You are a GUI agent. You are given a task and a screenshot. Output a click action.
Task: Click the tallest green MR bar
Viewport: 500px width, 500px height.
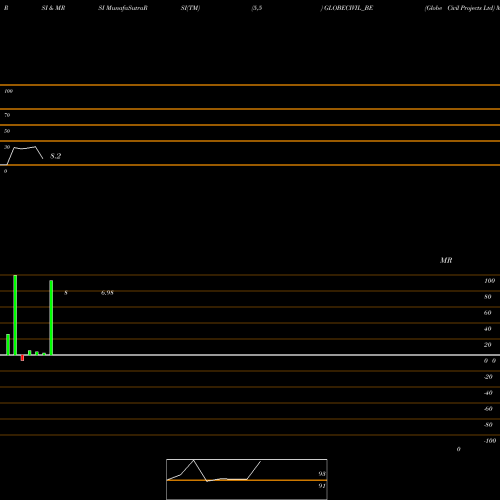click(15, 315)
